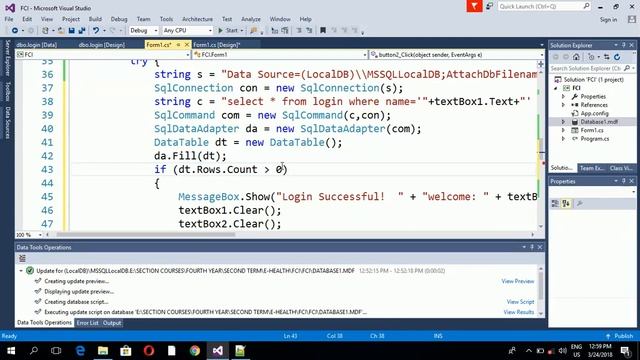The width and height of the screenshot is (640, 360).
Task: Switch to the Class View tab
Action: [x=621, y=168]
